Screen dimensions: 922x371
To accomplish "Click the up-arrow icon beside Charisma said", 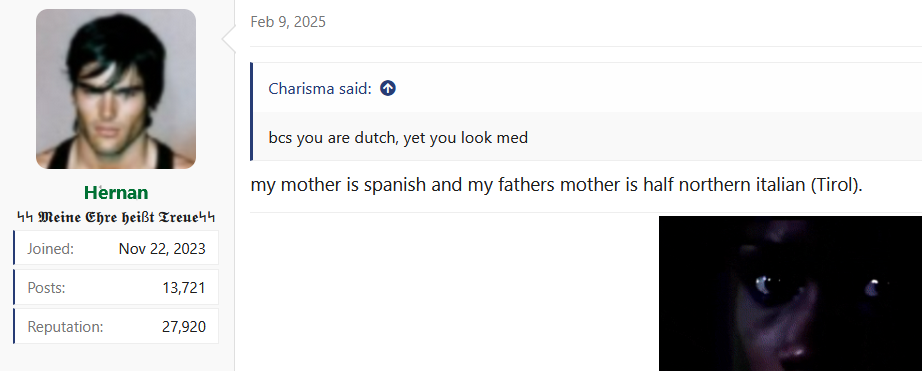I will click(387, 88).
